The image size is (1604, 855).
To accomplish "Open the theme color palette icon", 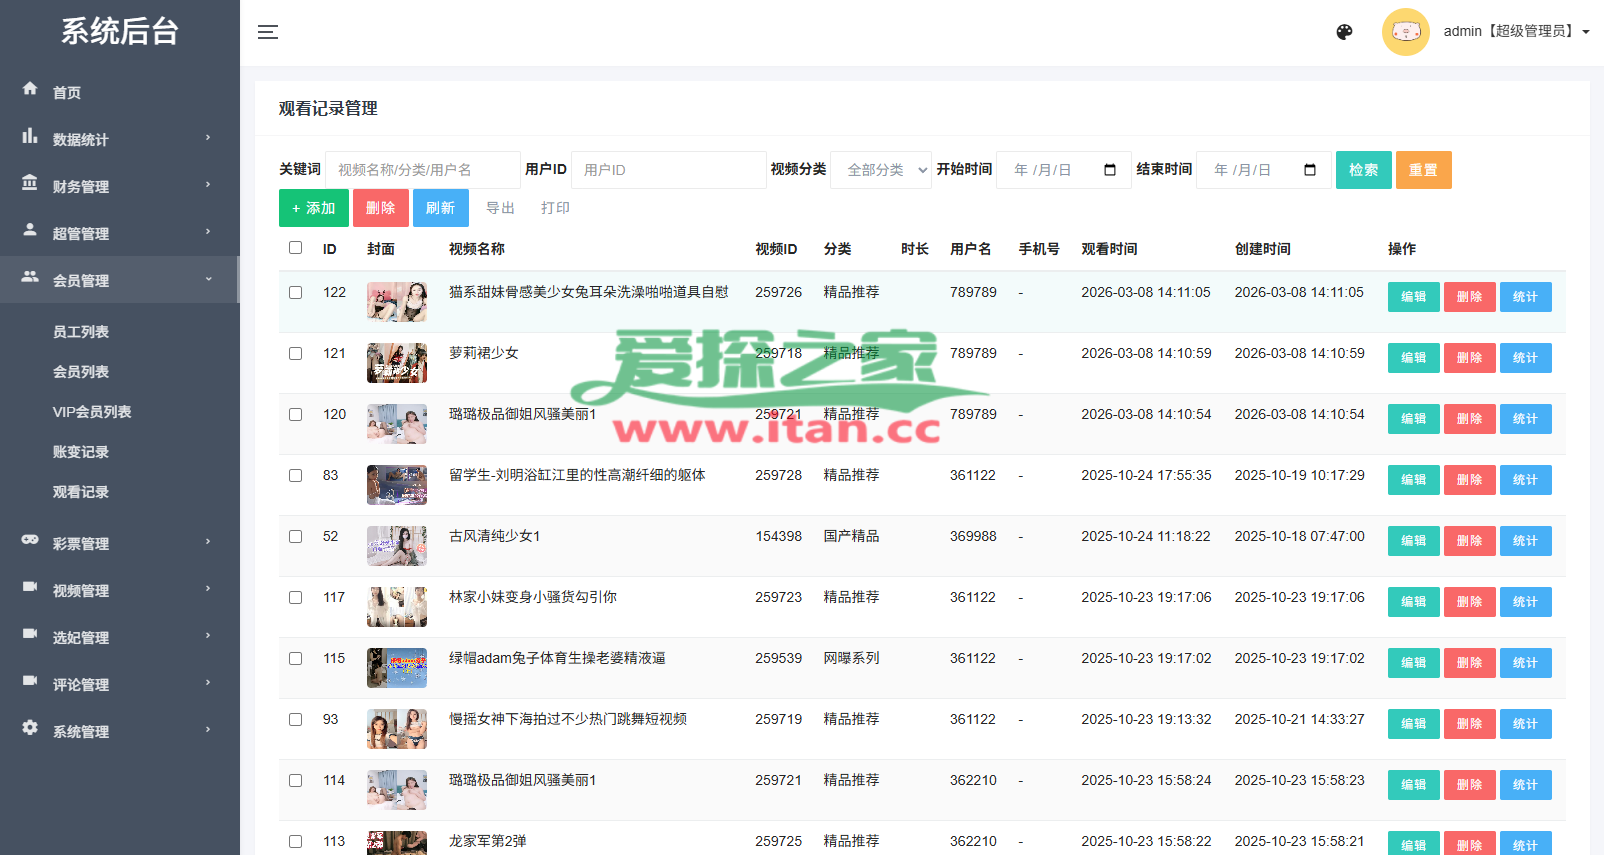I will point(1344,32).
